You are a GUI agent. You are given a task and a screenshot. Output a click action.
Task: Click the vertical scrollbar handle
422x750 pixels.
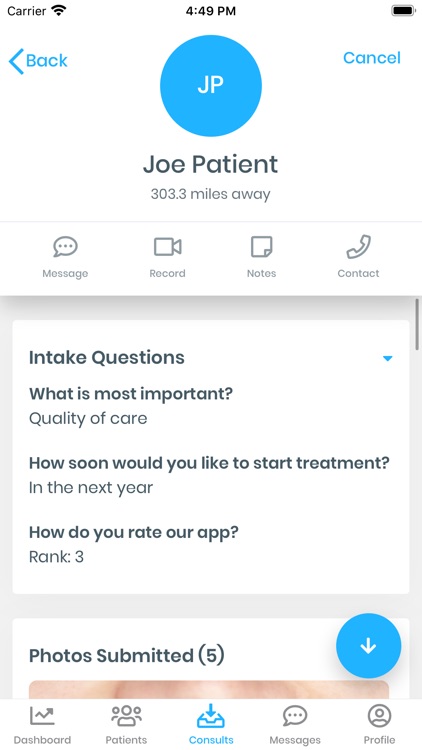(x=417, y=324)
